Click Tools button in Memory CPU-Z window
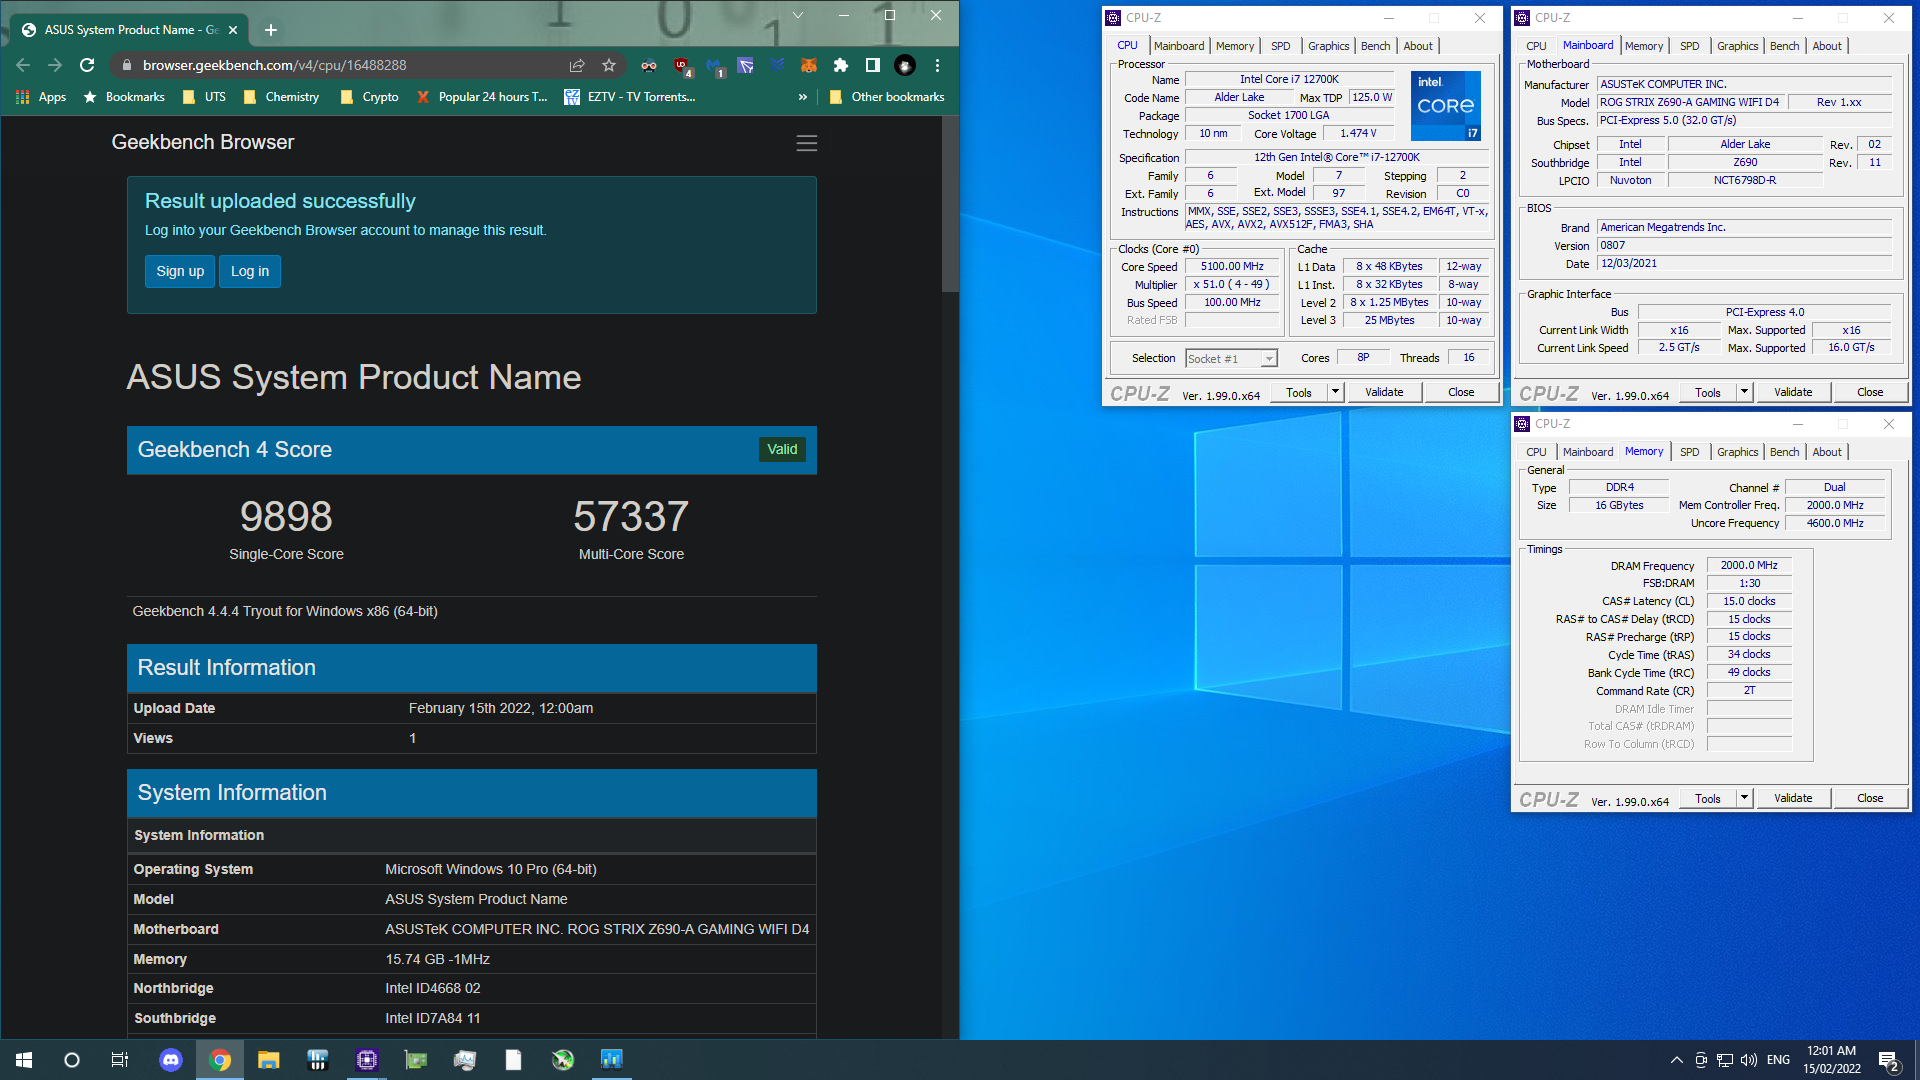Screen dimensions: 1920x1080 coord(1708,798)
